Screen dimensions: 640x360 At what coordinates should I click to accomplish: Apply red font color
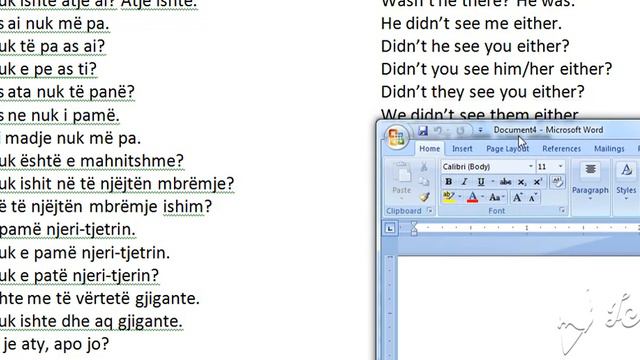pyautogui.click(x=472, y=197)
